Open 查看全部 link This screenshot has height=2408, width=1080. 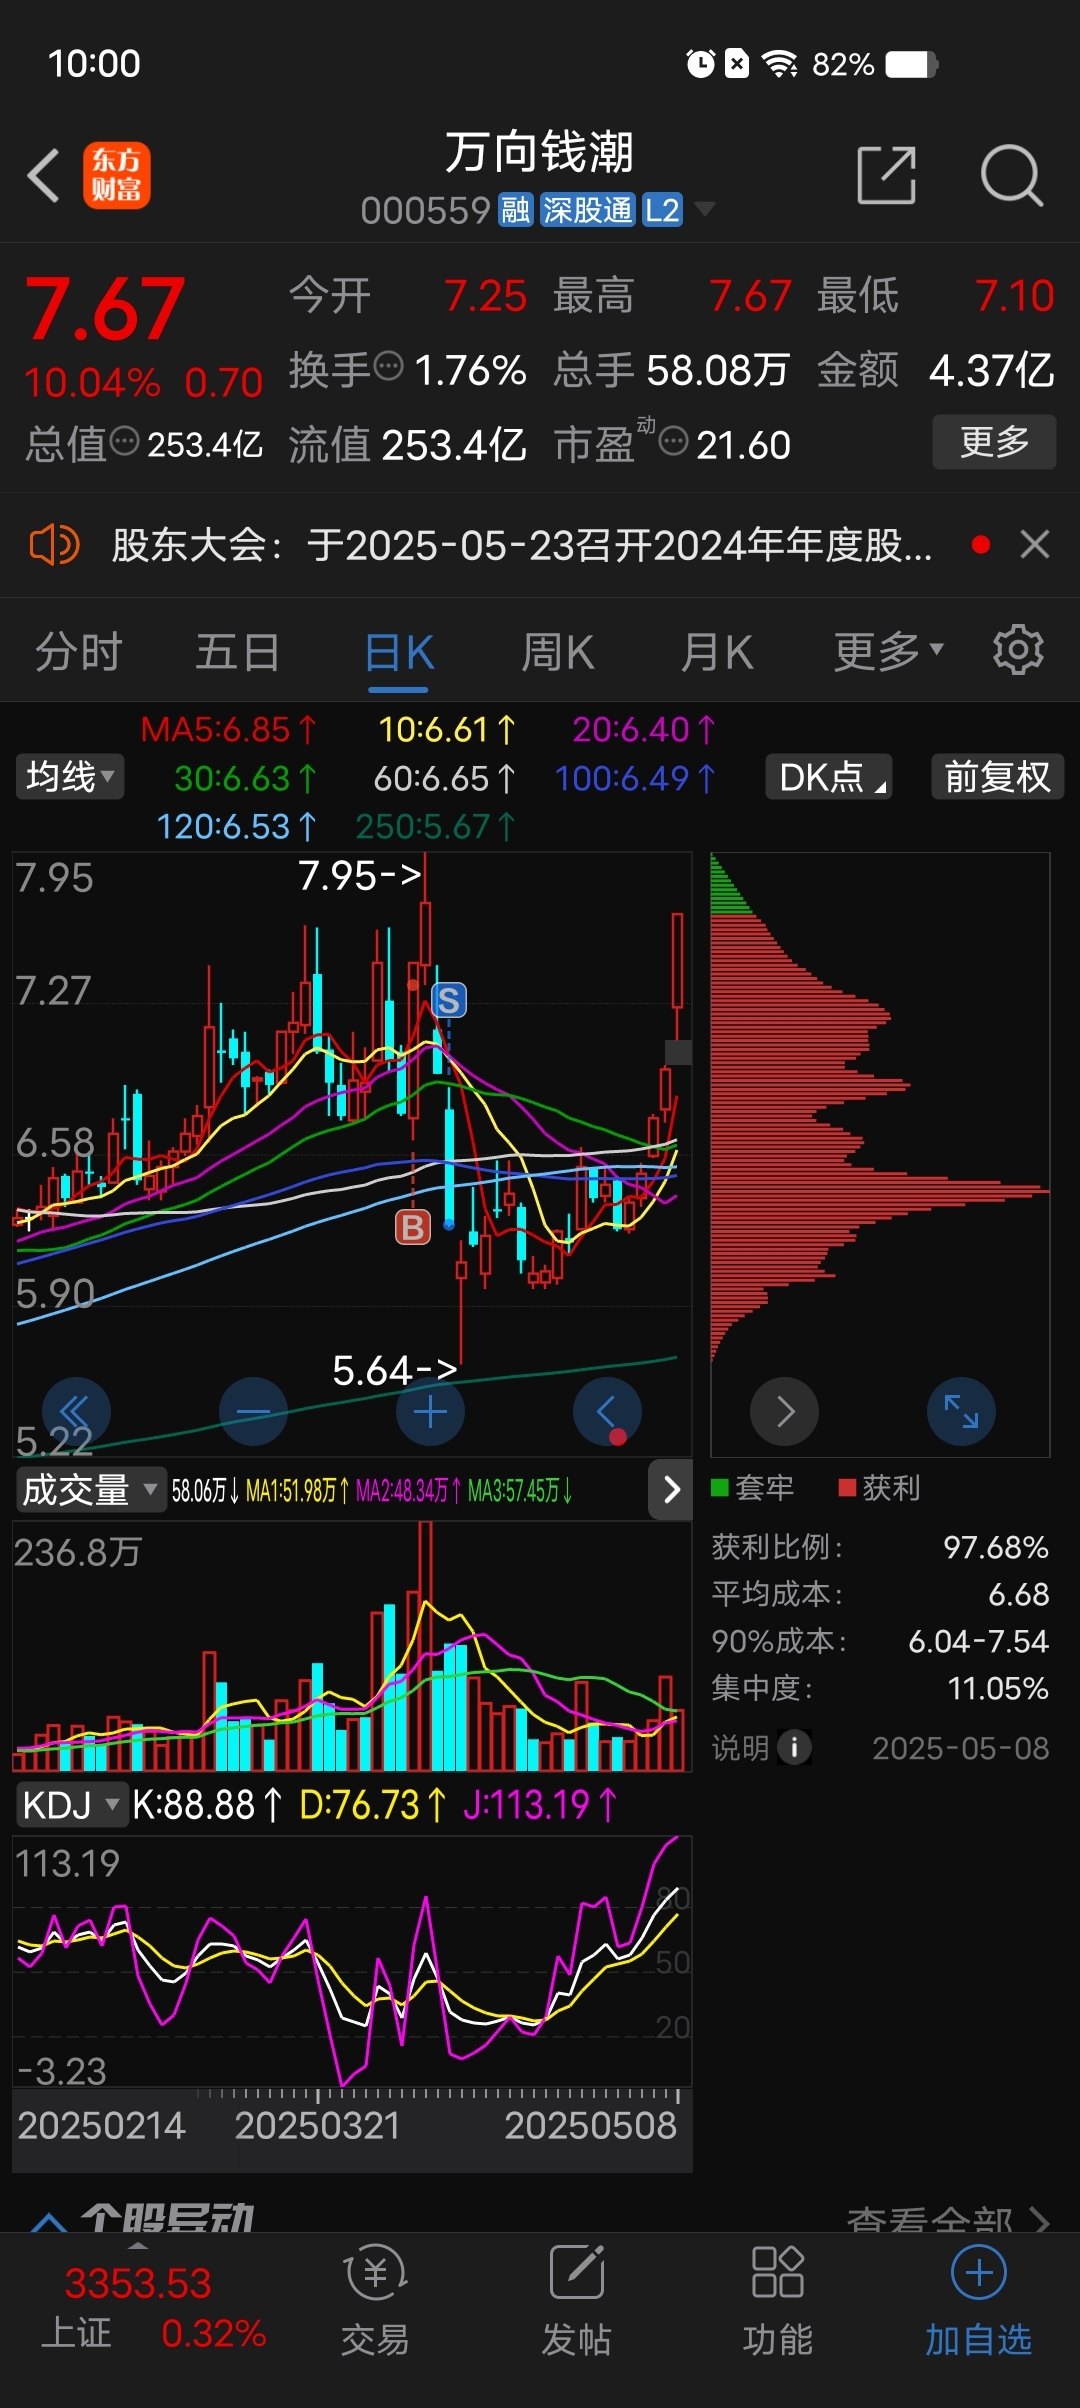(x=947, y=2220)
